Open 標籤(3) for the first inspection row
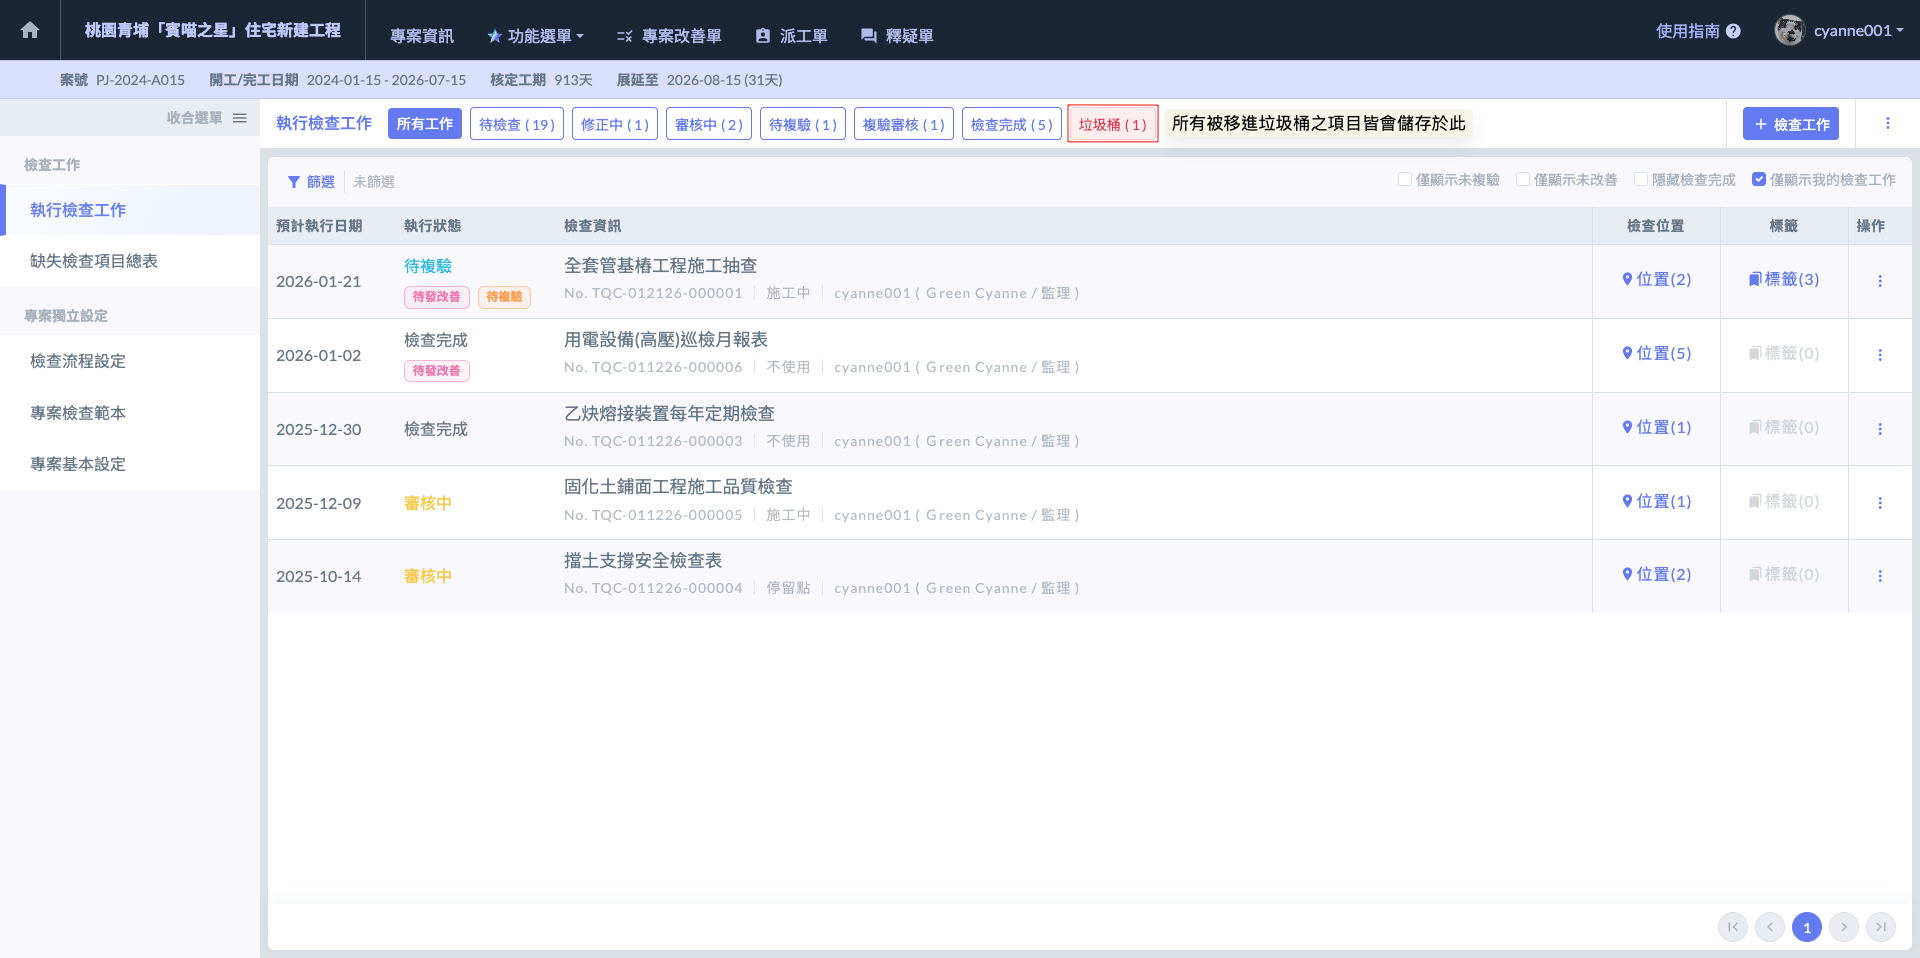The height and width of the screenshot is (958, 1920). (1783, 280)
